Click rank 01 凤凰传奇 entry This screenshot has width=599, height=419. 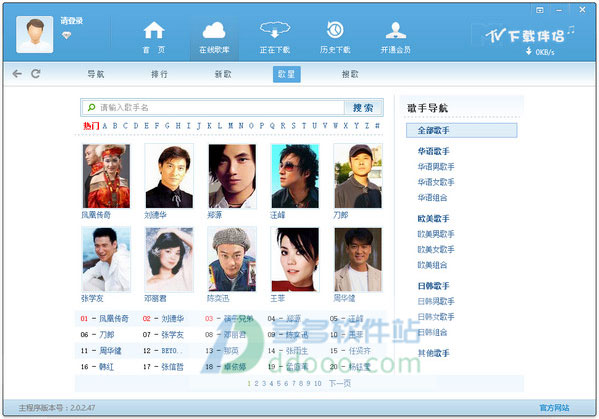point(104,319)
